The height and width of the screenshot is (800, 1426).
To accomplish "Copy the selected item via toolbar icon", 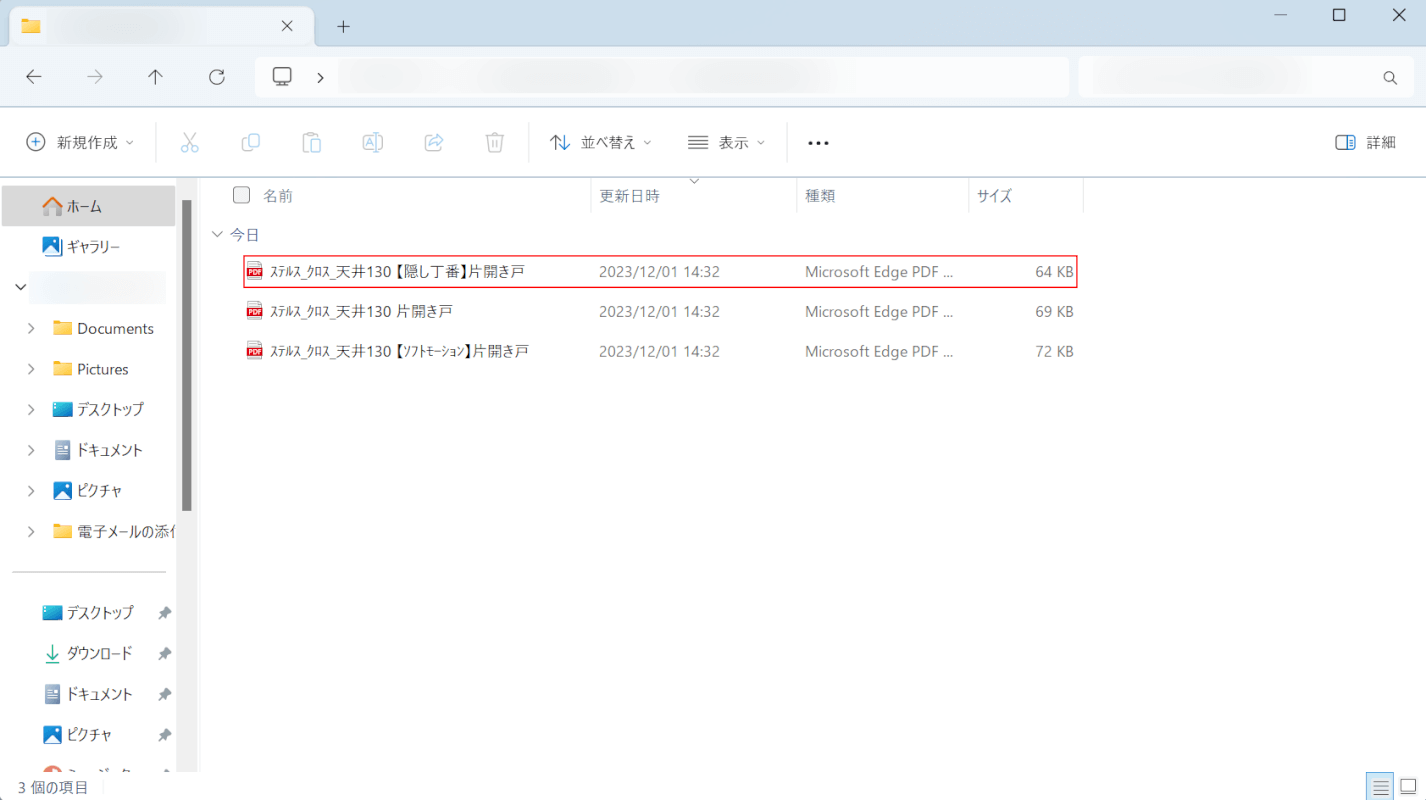I will pos(251,143).
